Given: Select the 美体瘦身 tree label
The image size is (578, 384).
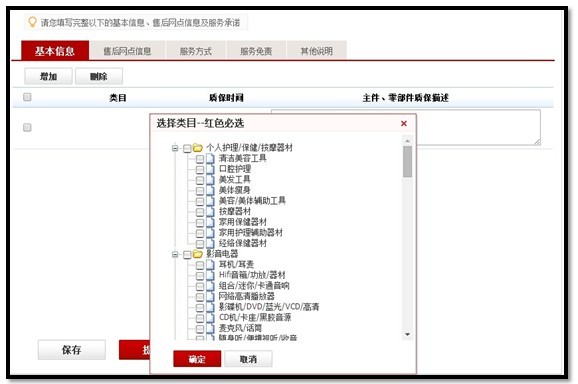Looking at the screenshot, I should coord(235,190).
